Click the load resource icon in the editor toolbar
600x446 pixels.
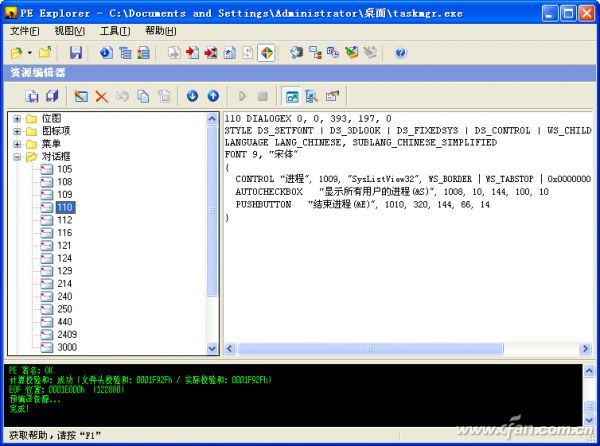click(x=32, y=96)
